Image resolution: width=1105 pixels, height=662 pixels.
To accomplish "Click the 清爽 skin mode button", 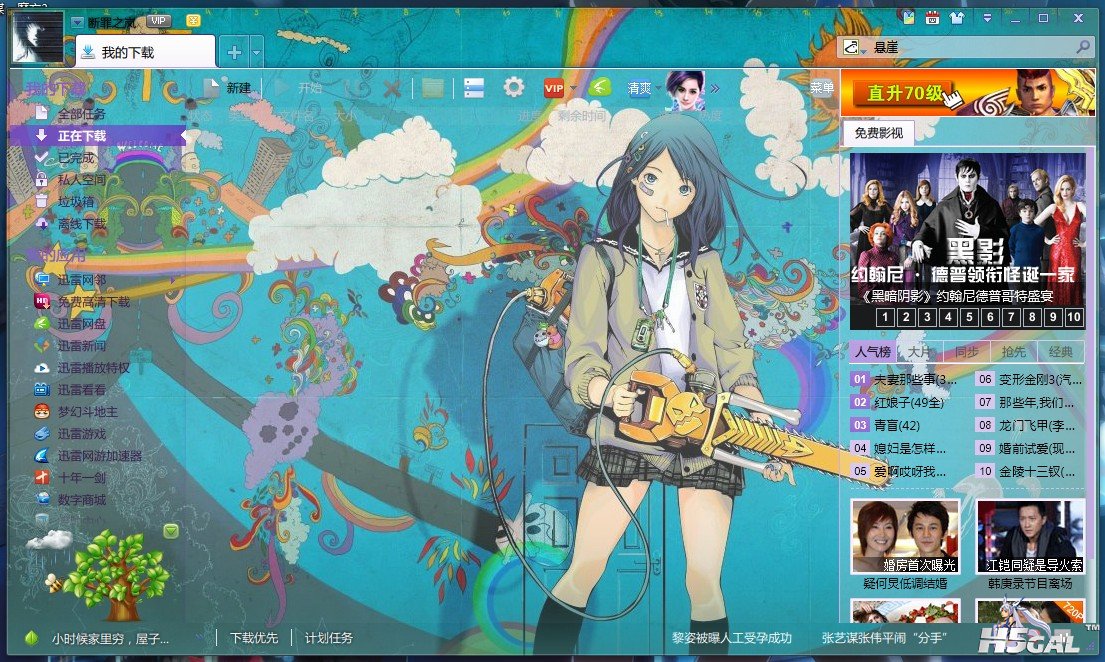I will coord(639,88).
